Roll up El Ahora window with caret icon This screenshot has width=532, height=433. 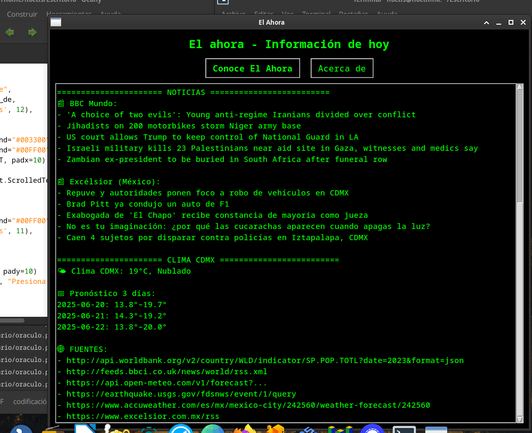pyautogui.click(x=486, y=23)
